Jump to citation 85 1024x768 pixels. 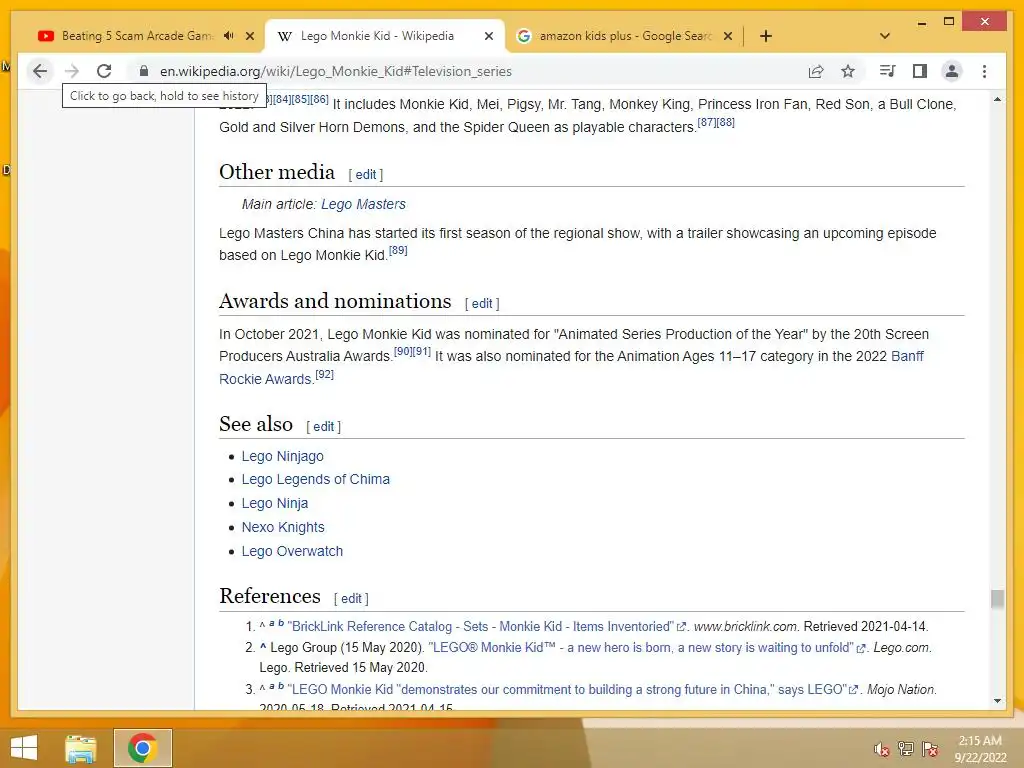pyautogui.click(x=301, y=99)
